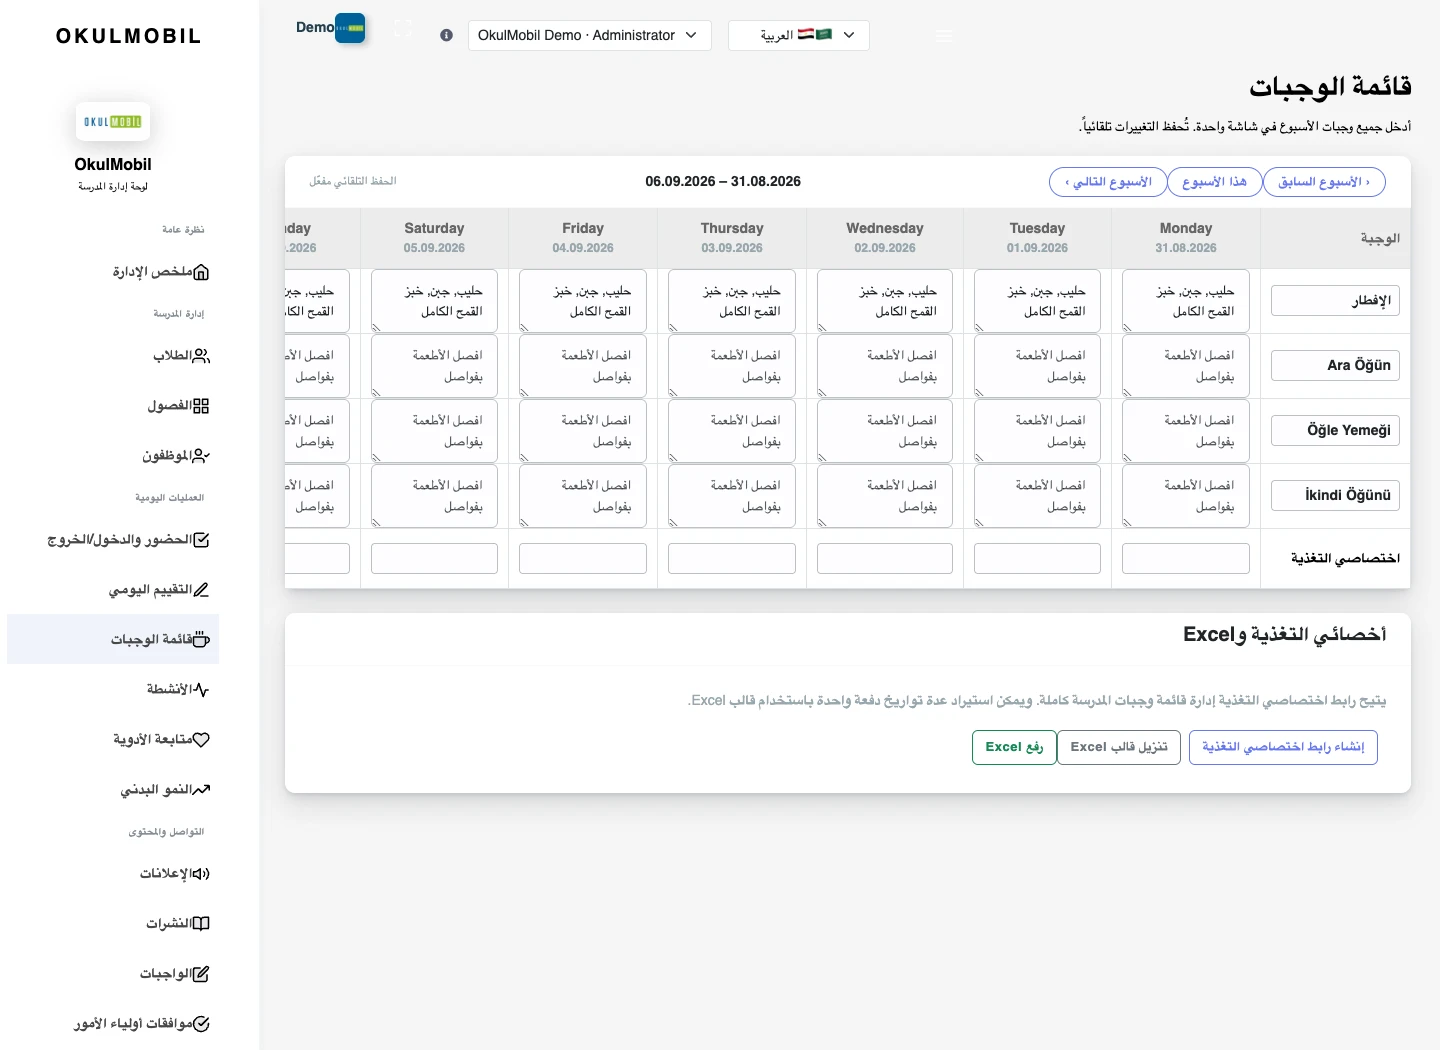Image resolution: width=1440 pixels, height=1050 pixels.
Task: Click the Demo logo badge
Action: pyautogui.click(x=350, y=28)
